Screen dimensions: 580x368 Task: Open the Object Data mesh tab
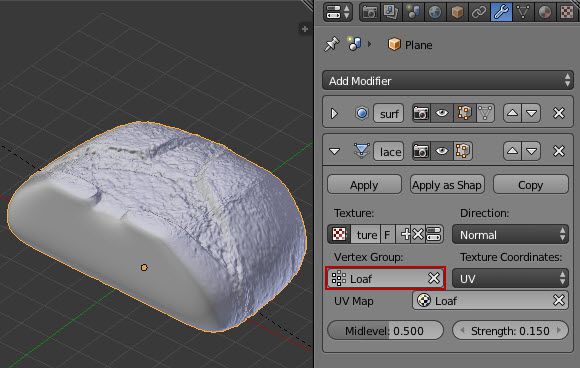523,12
